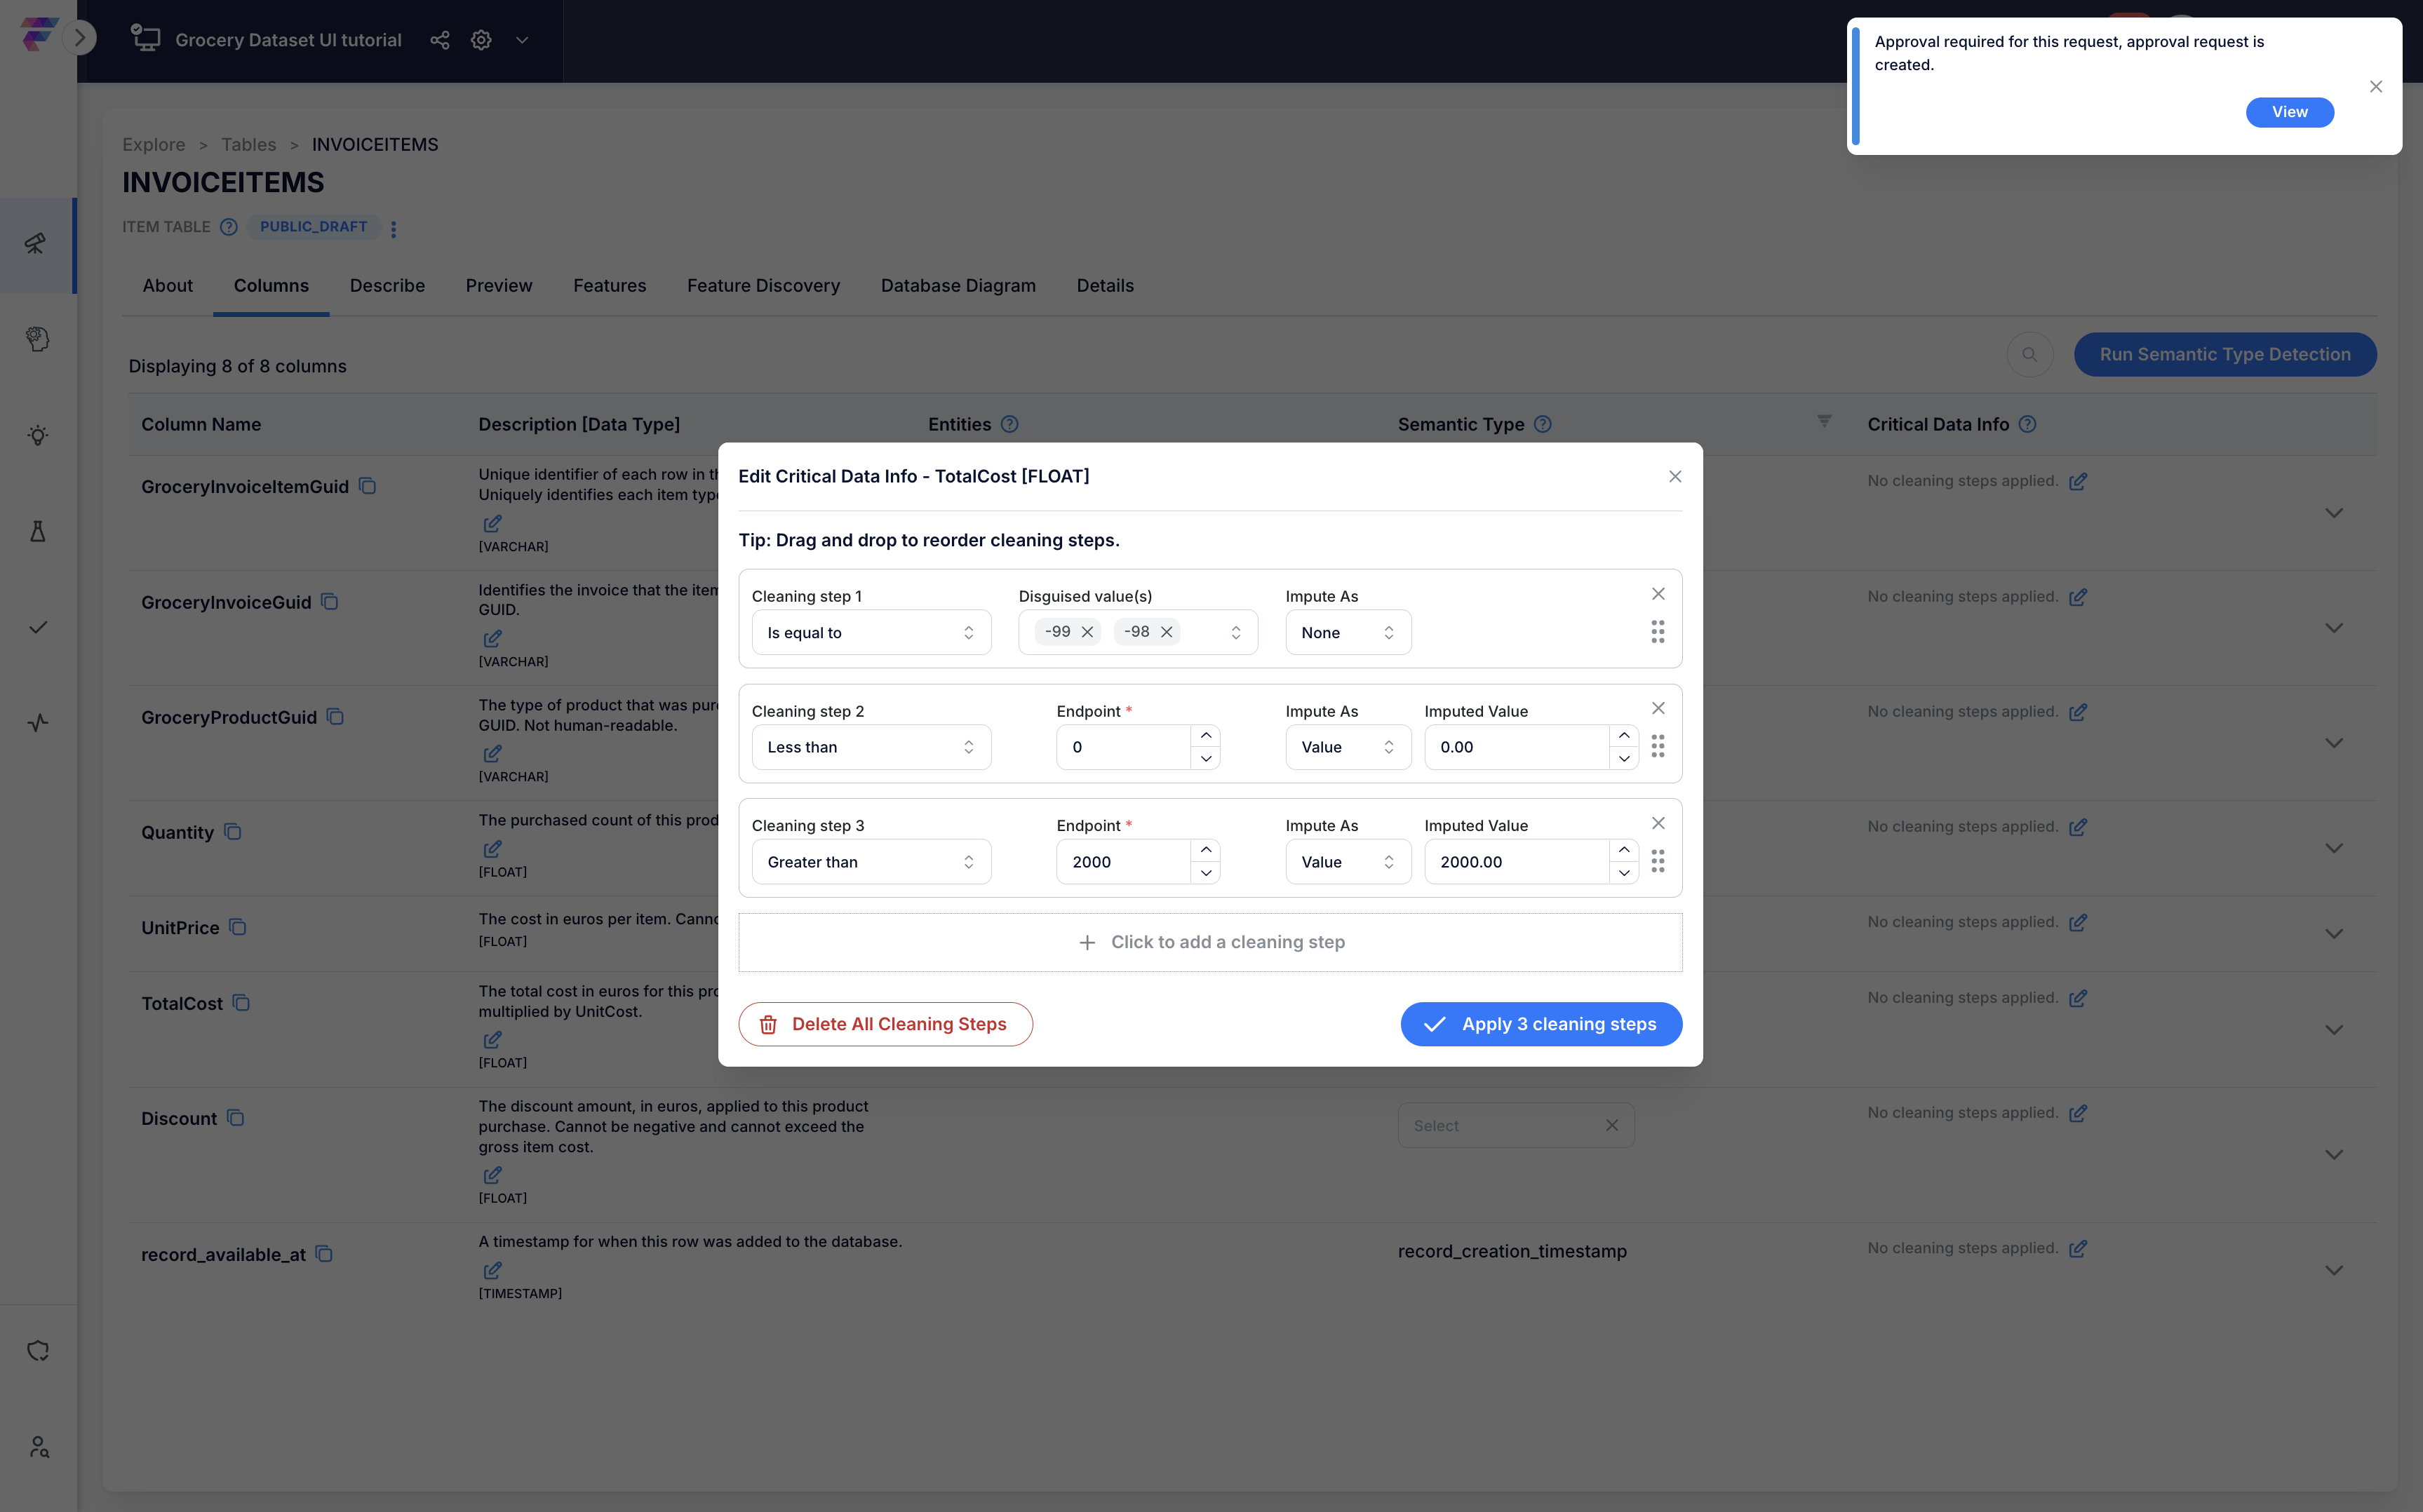The image size is (2423, 1512).
Task: Open the lightbulb sidebar icon
Action: [x=37, y=435]
